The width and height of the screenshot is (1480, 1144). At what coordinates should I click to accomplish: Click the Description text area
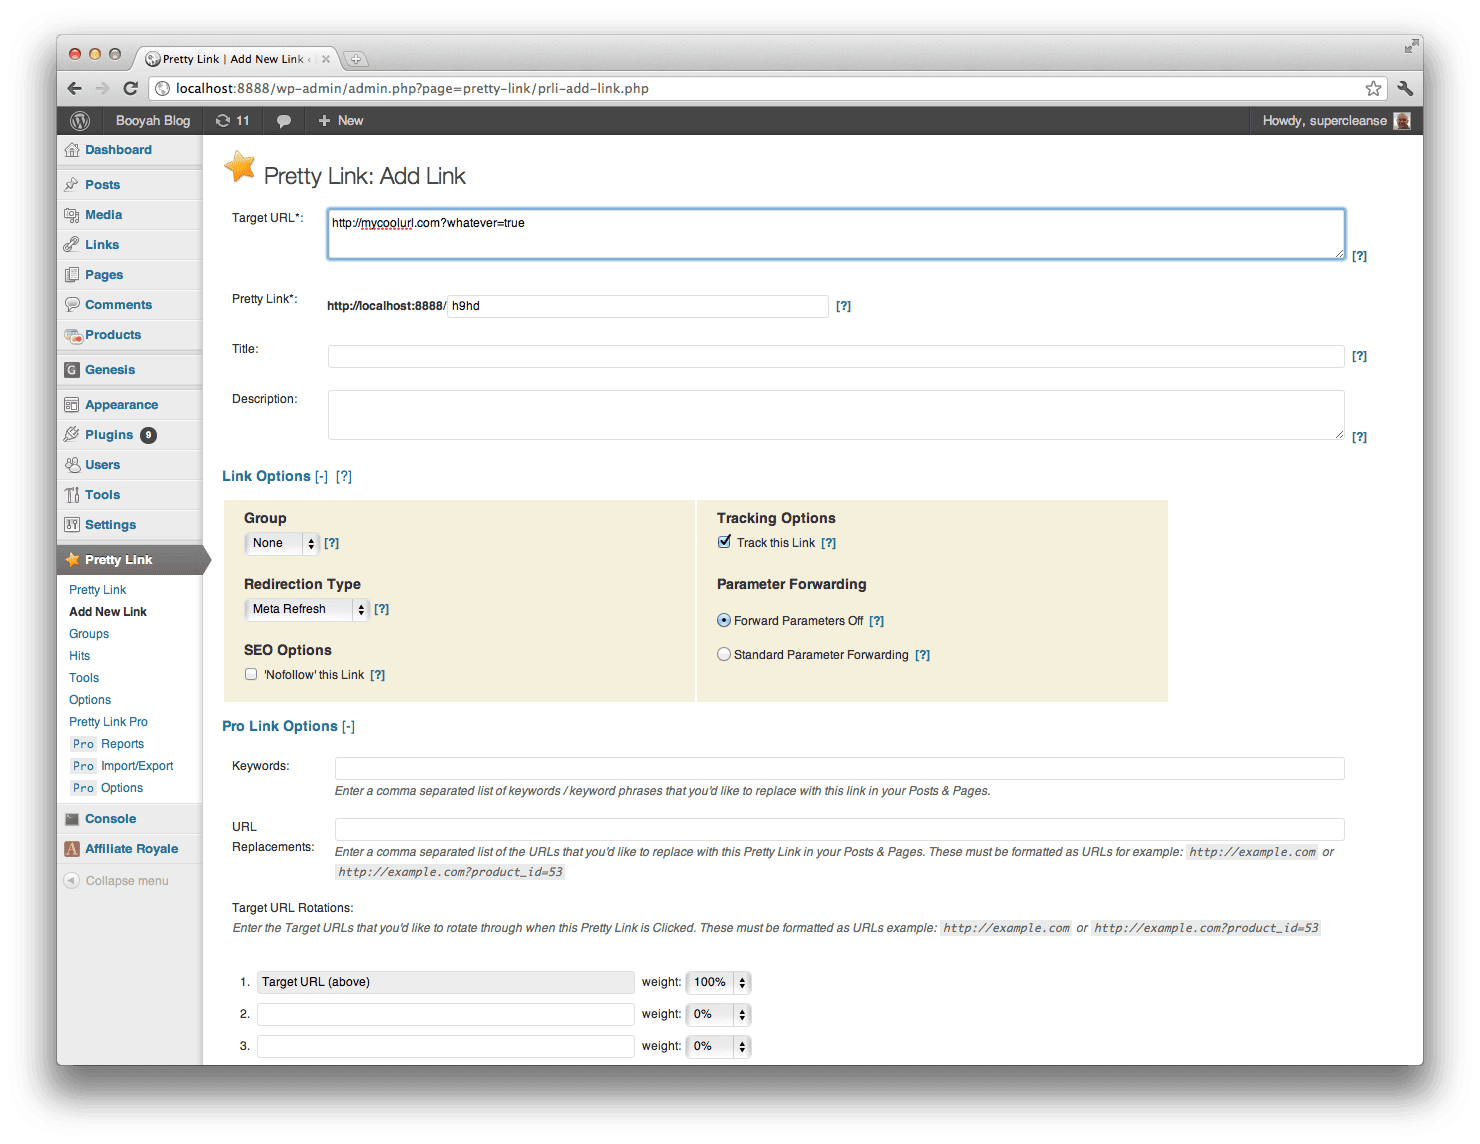click(836, 415)
